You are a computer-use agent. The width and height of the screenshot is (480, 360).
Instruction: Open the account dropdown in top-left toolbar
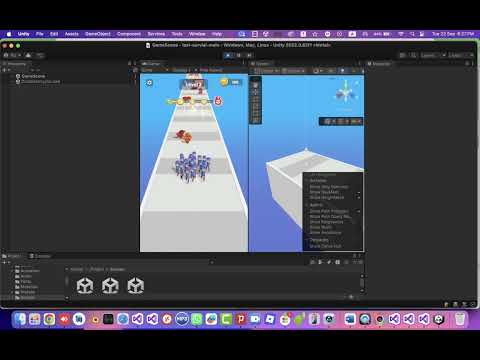click(x=12, y=55)
